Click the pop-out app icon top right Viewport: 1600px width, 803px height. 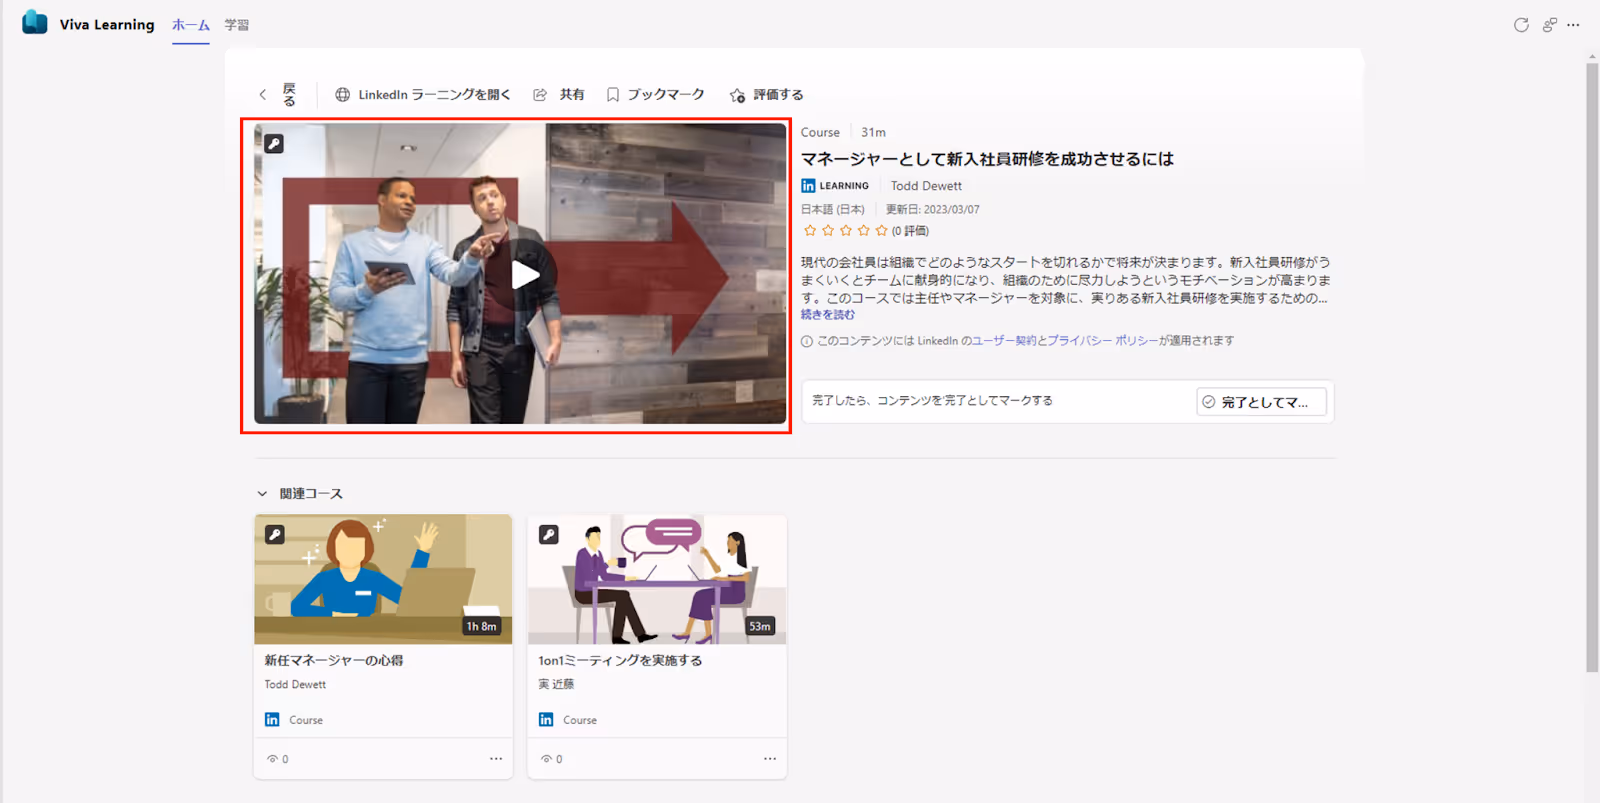[x=1549, y=25]
